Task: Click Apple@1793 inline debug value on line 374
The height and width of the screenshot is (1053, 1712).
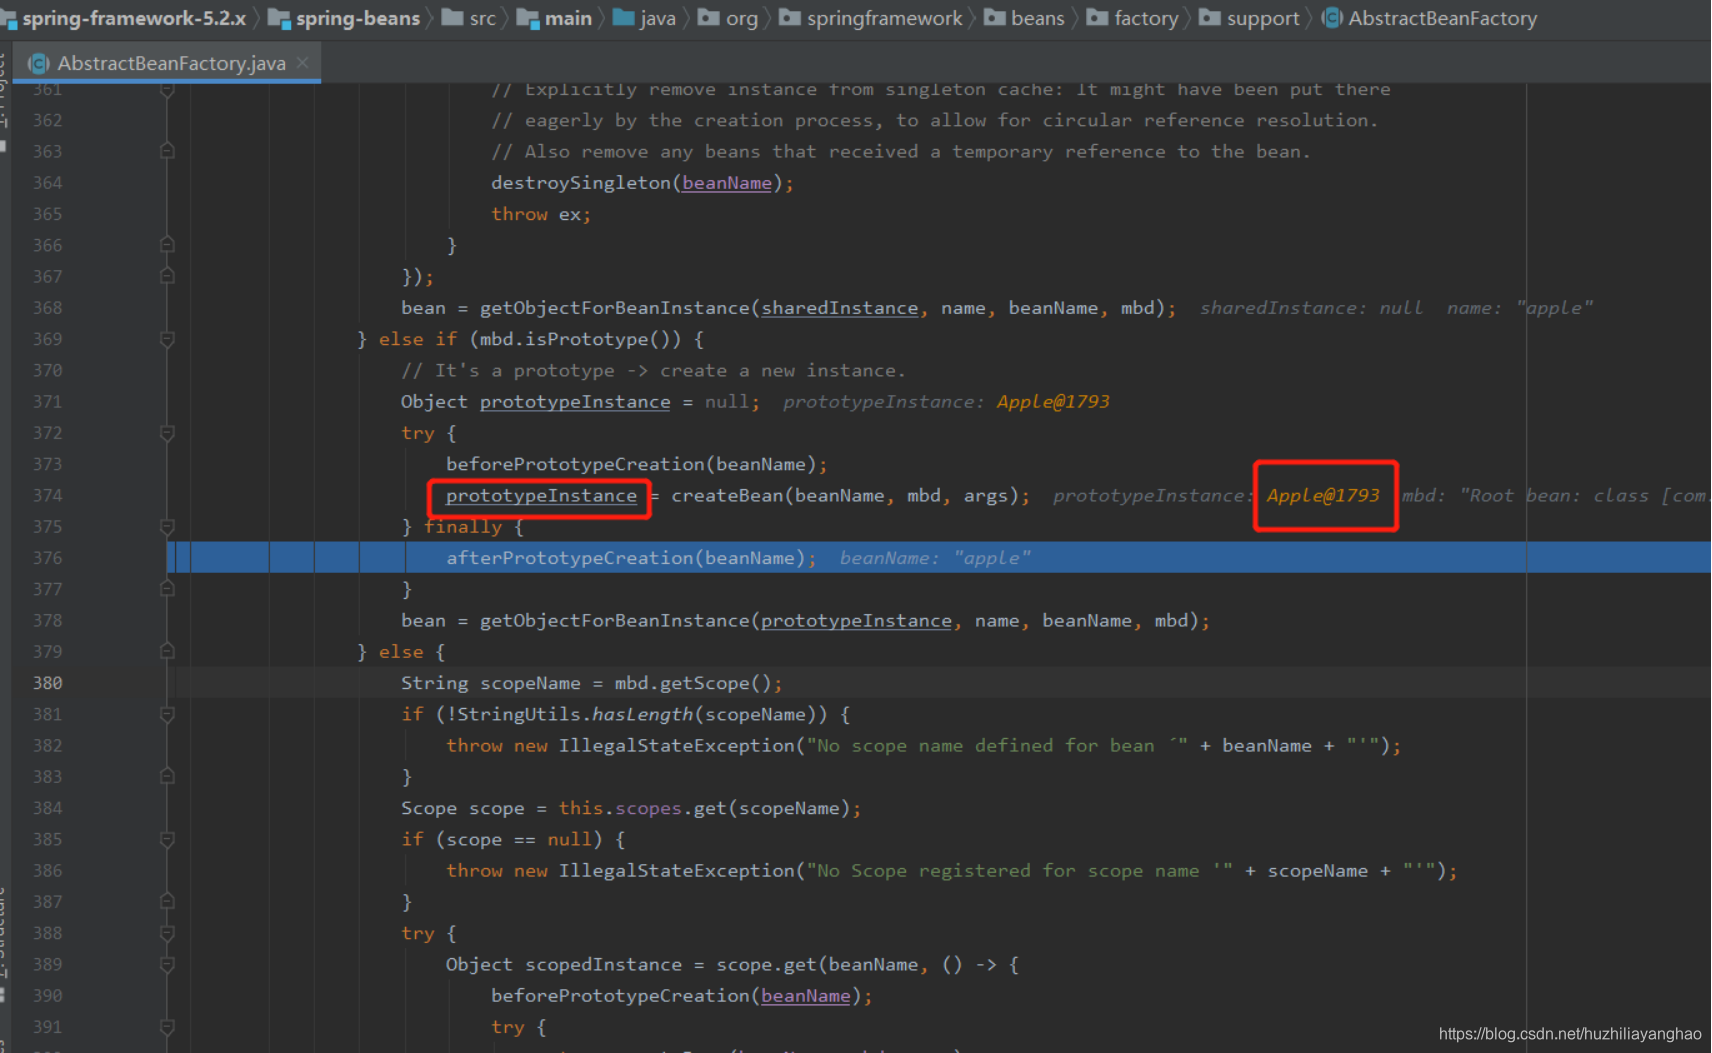Action: 1323,495
